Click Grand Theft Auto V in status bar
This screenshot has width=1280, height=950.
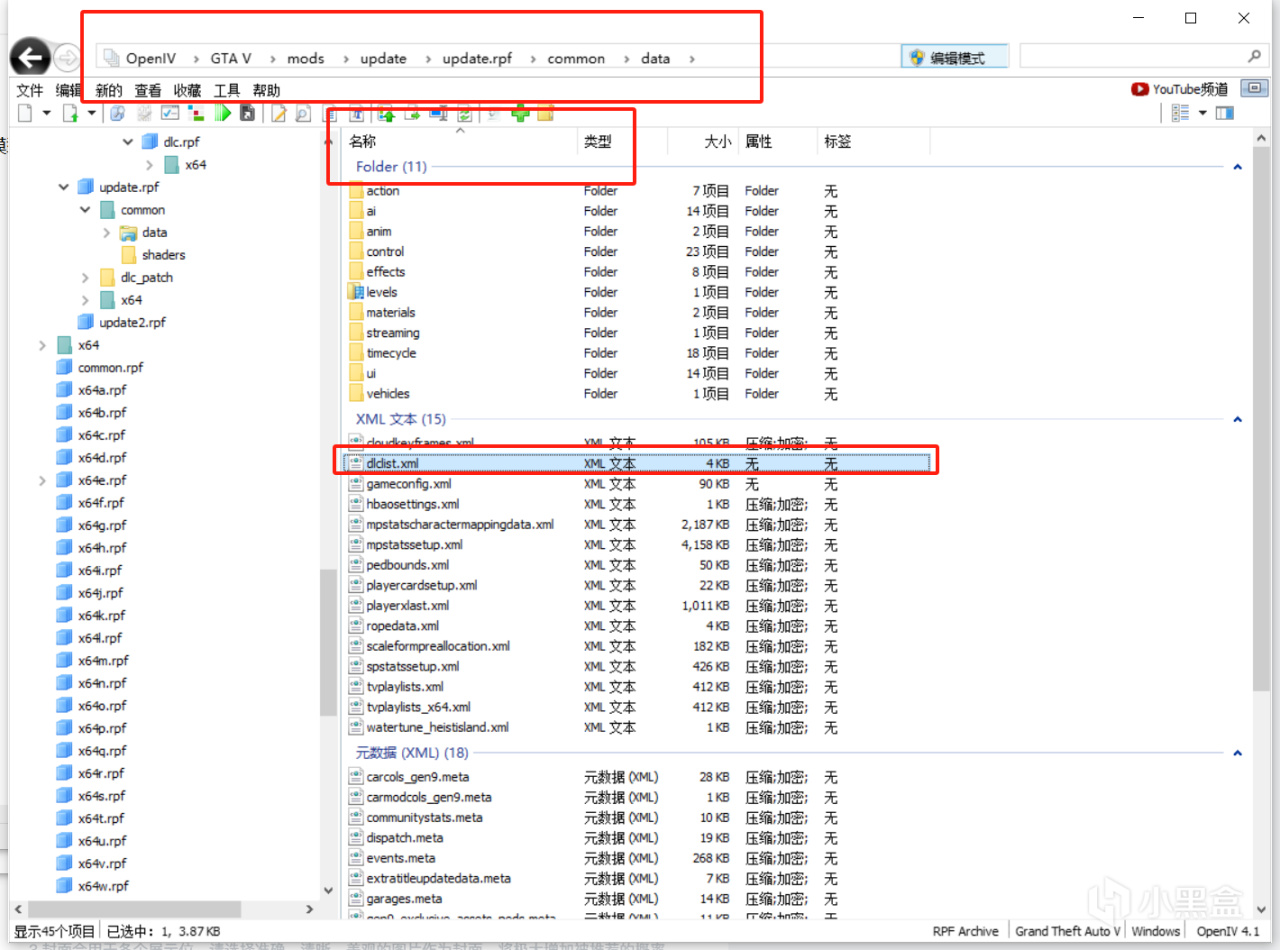[x=1067, y=931]
